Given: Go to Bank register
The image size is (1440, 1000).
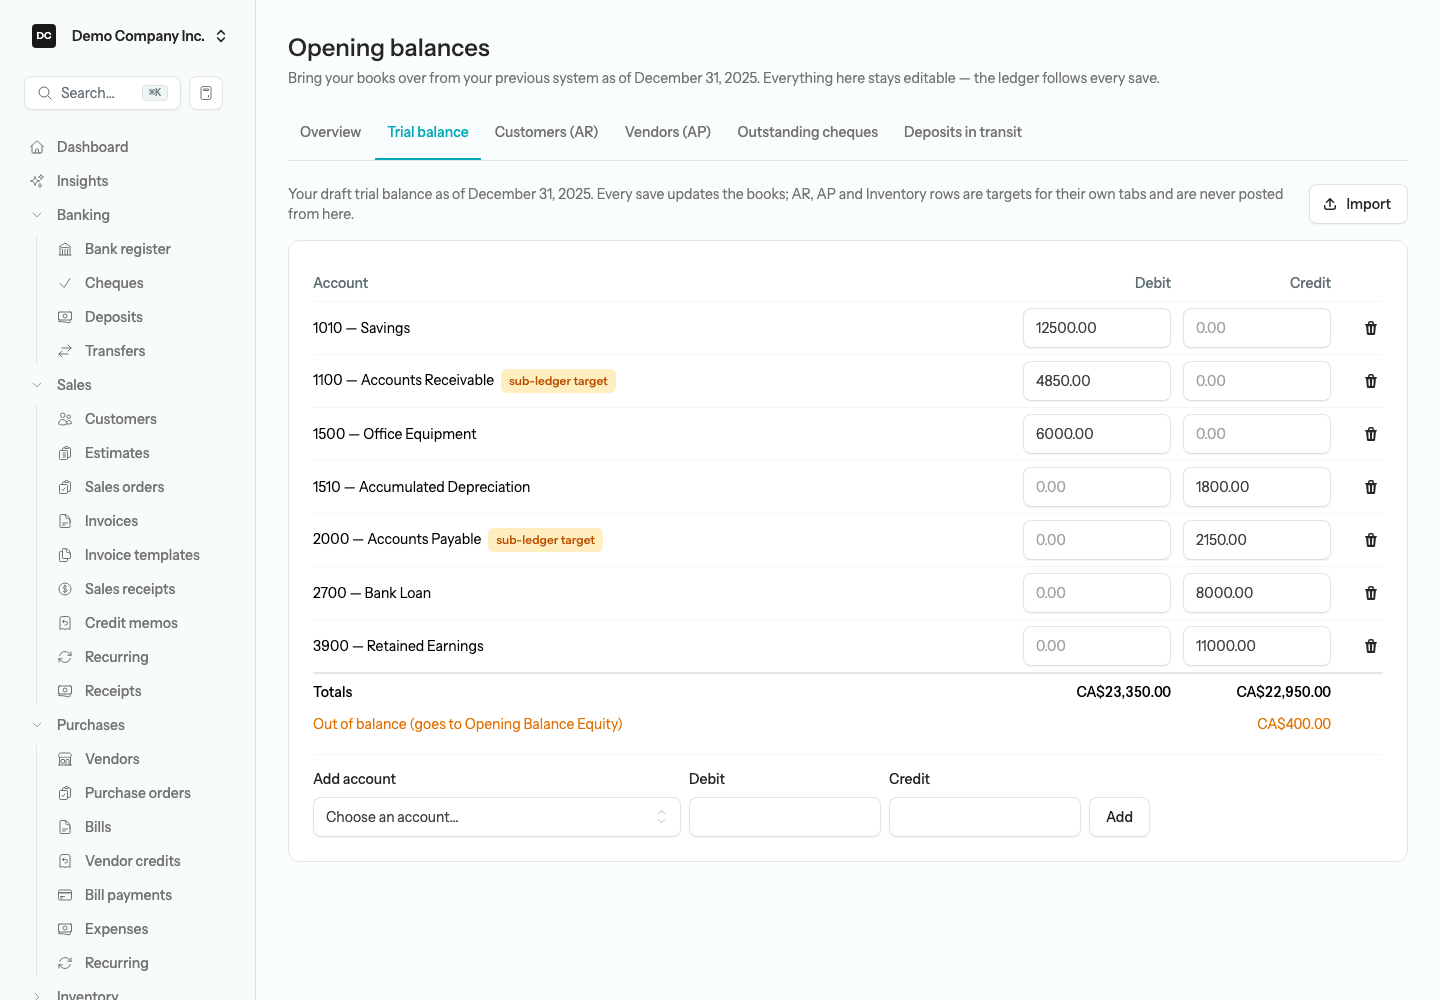Looking at the screenshot, I should click(127, 249).
